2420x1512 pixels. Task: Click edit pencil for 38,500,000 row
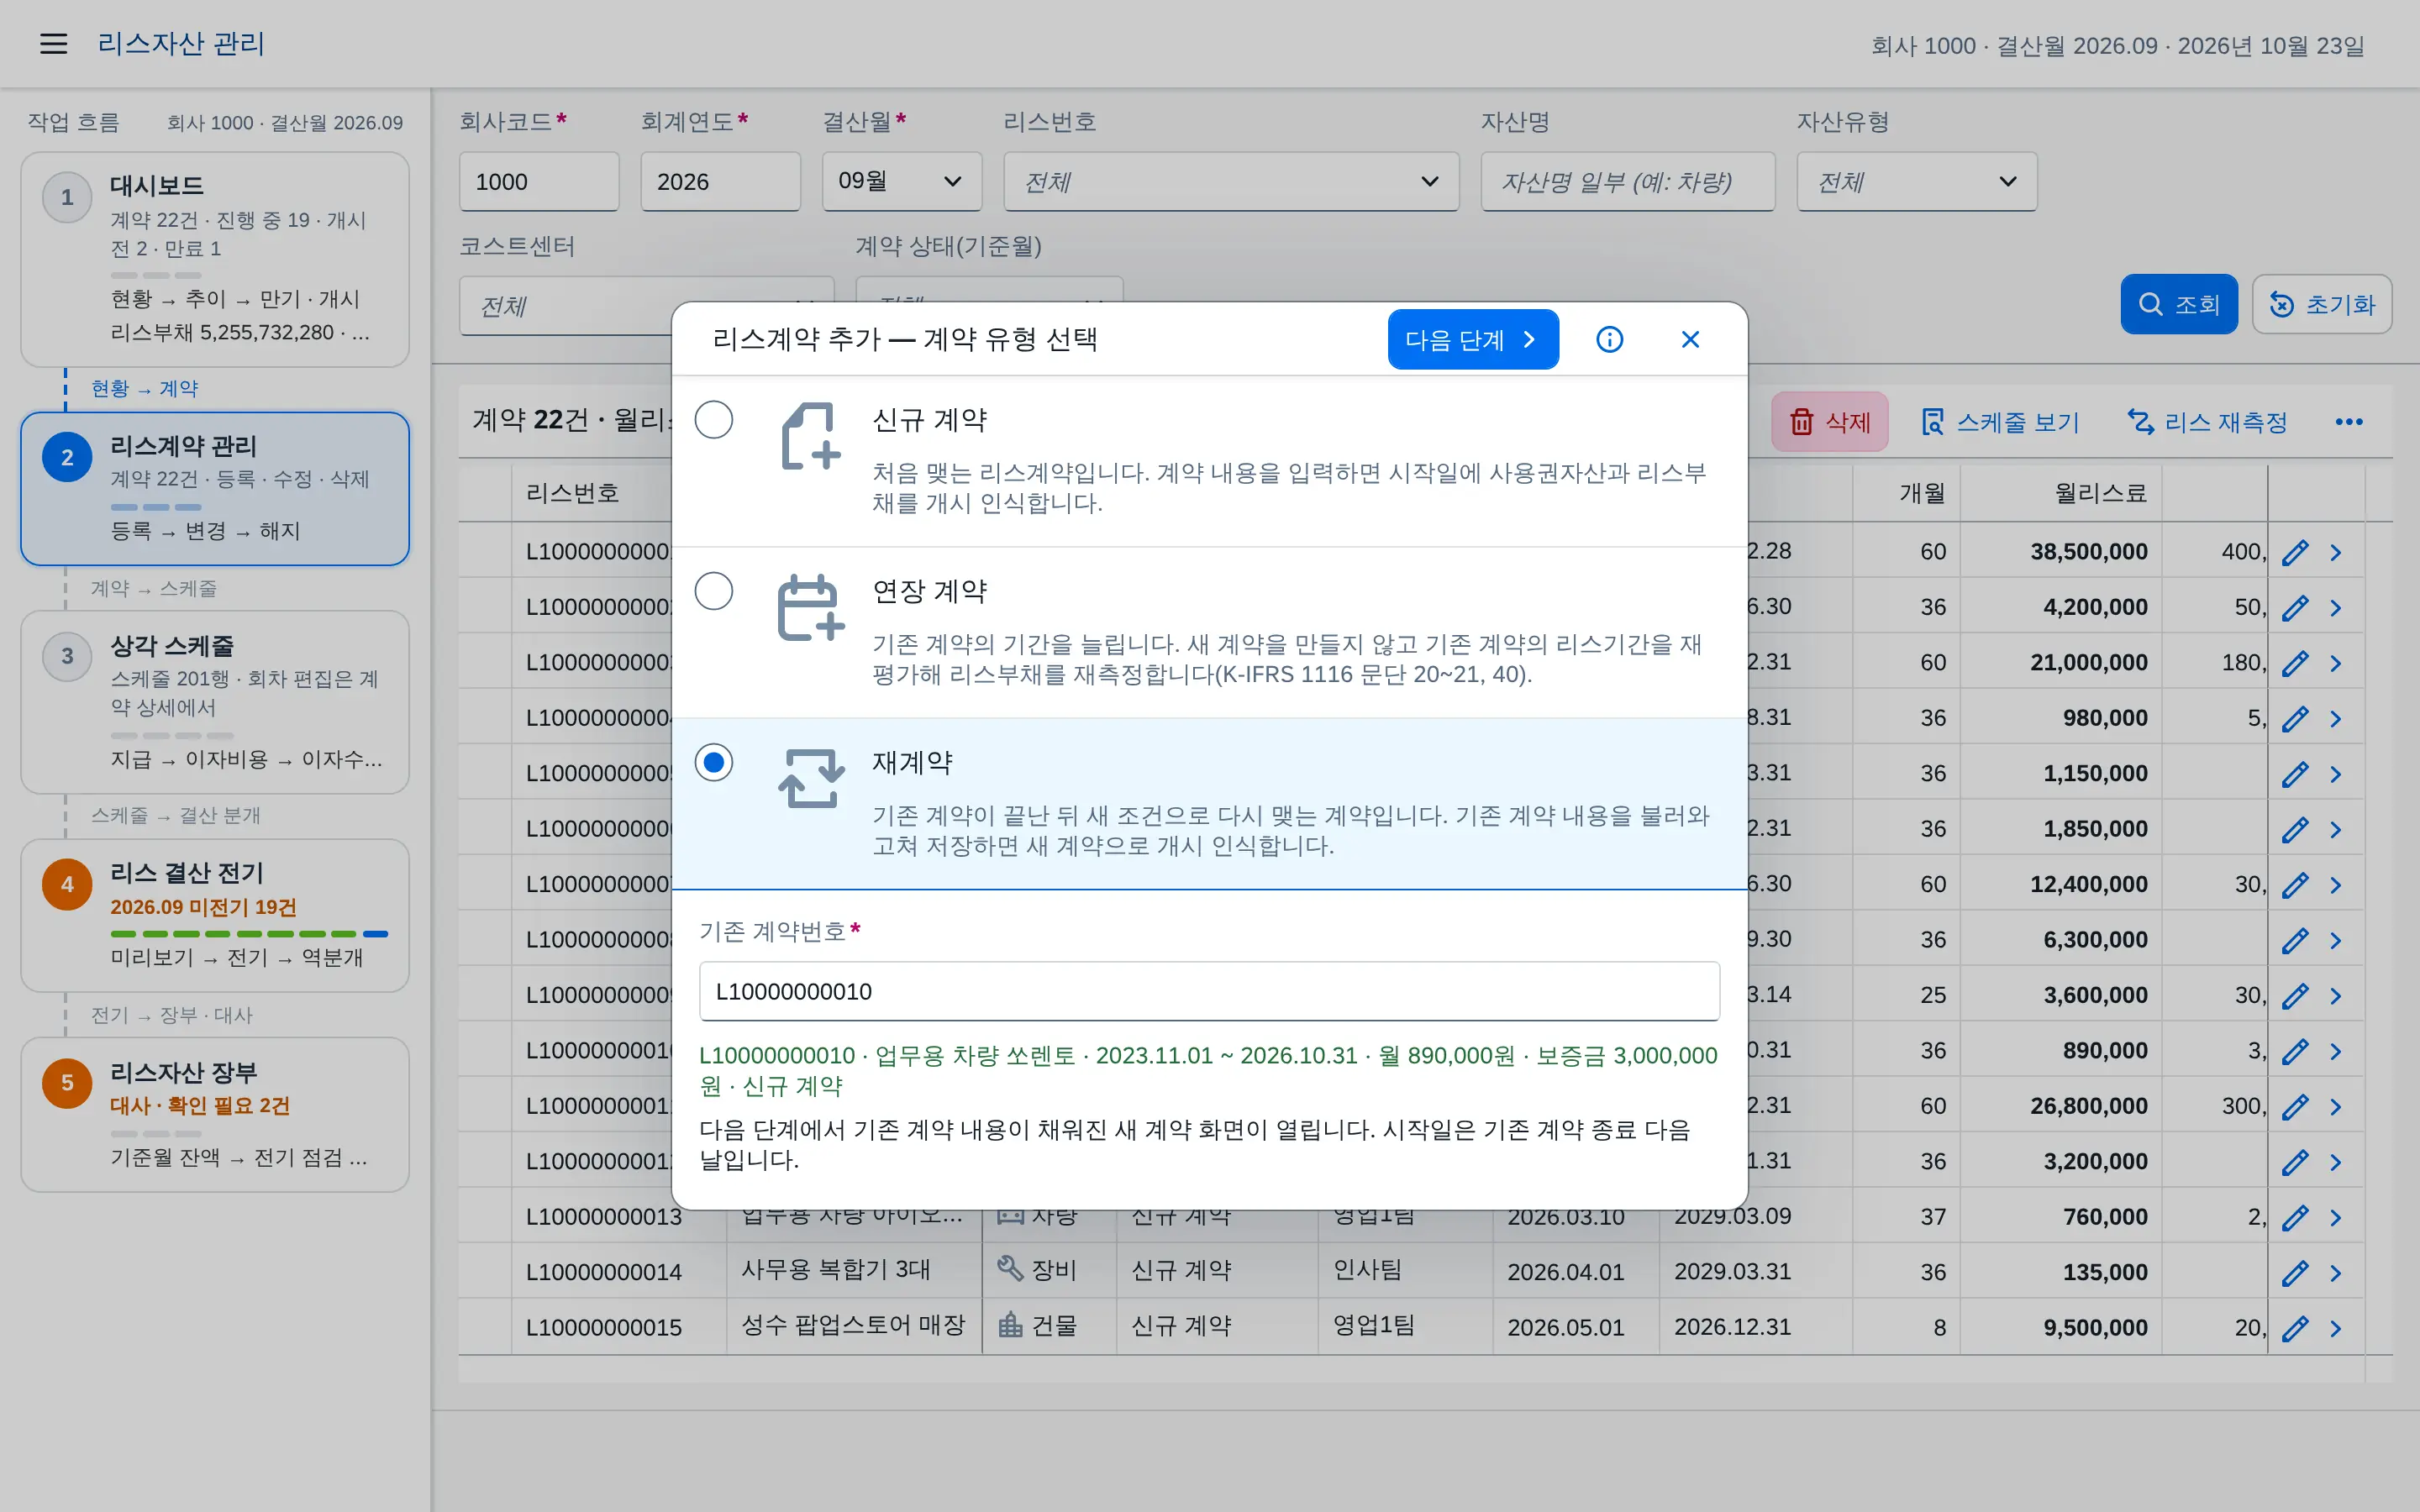click(x=2295, y=552)
